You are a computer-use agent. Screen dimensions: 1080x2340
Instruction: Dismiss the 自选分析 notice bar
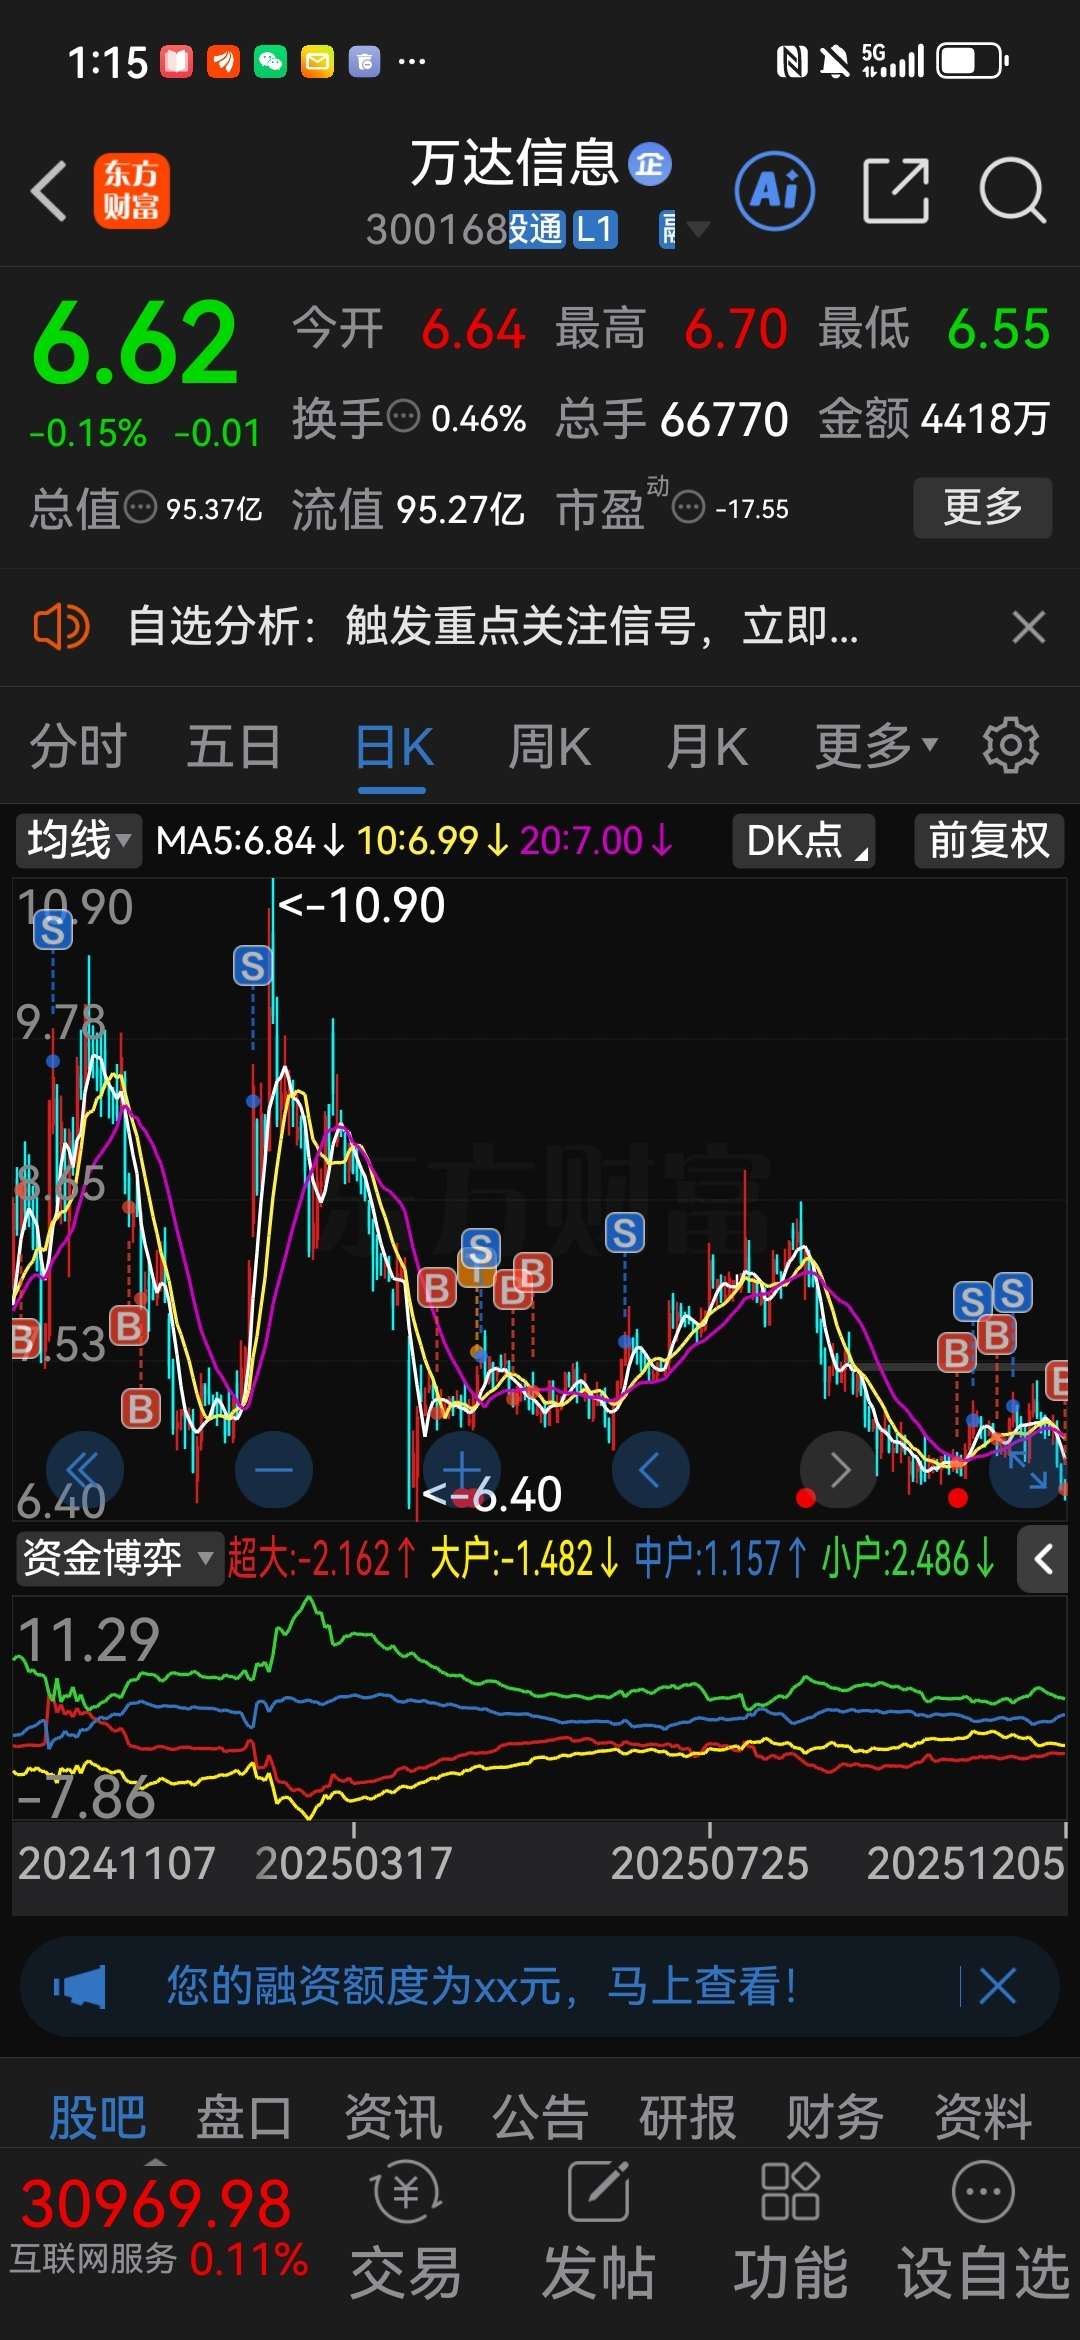click(1028, 627)
